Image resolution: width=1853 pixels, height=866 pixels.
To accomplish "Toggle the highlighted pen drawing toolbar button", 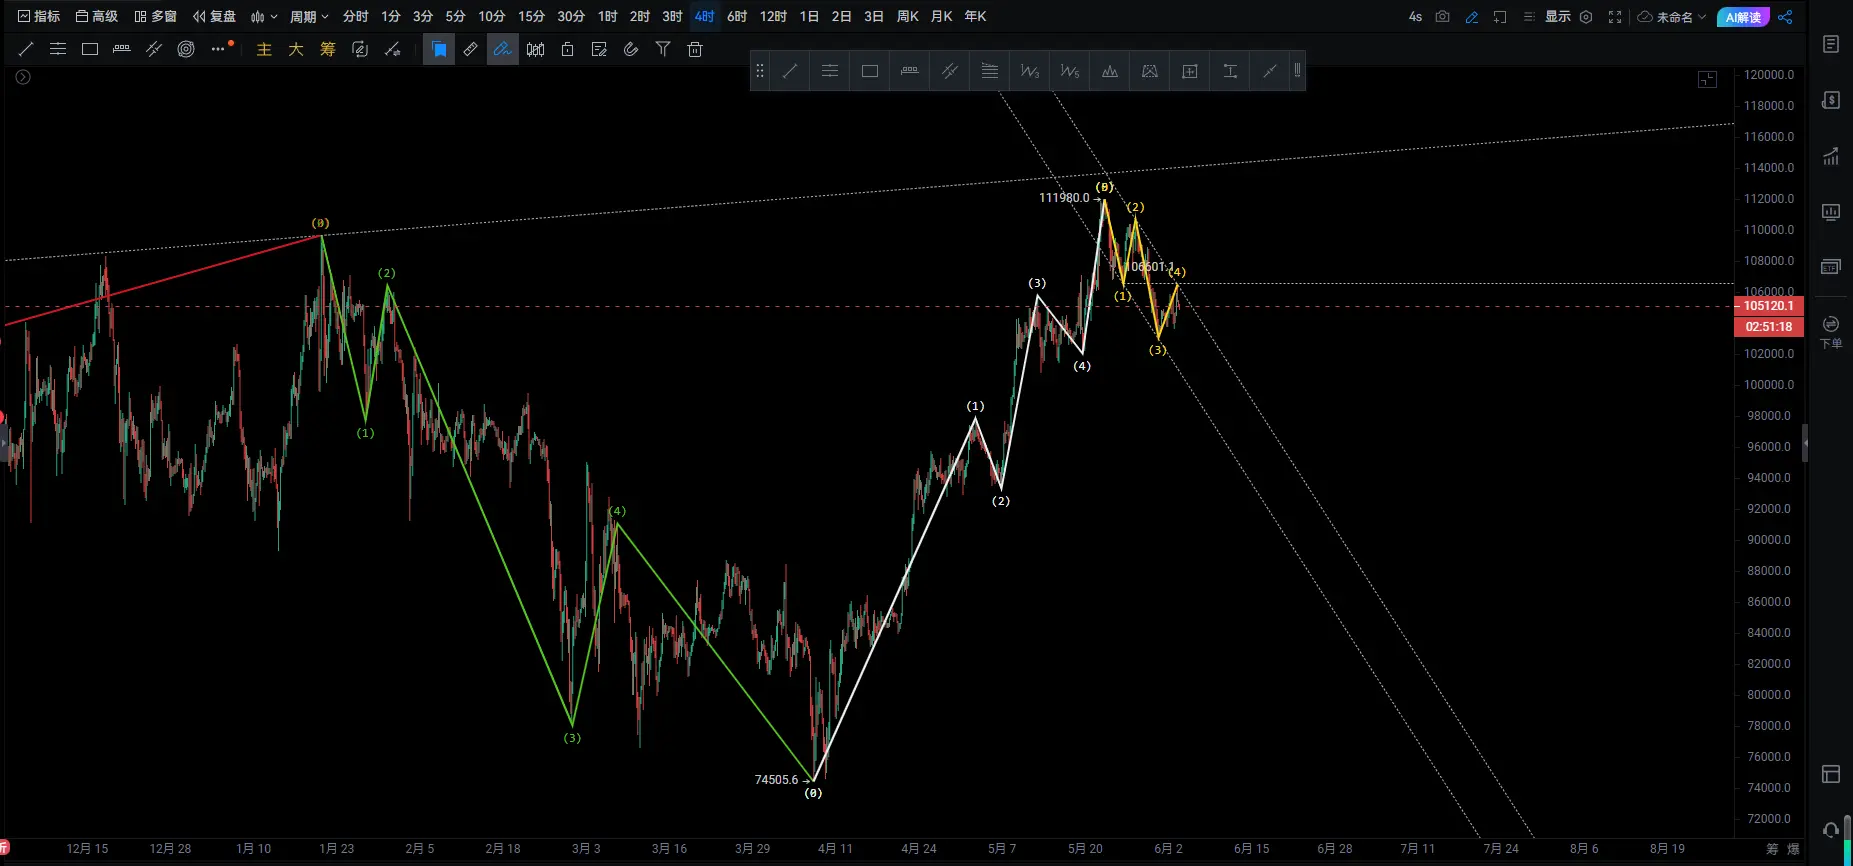I will (503, 49).
